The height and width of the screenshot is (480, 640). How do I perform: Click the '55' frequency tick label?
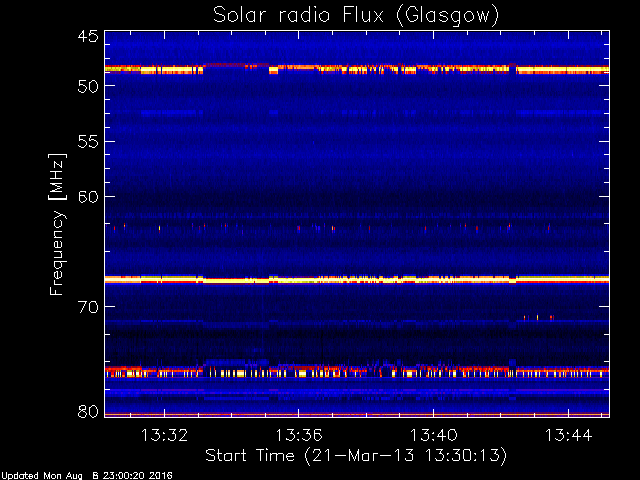88,142
